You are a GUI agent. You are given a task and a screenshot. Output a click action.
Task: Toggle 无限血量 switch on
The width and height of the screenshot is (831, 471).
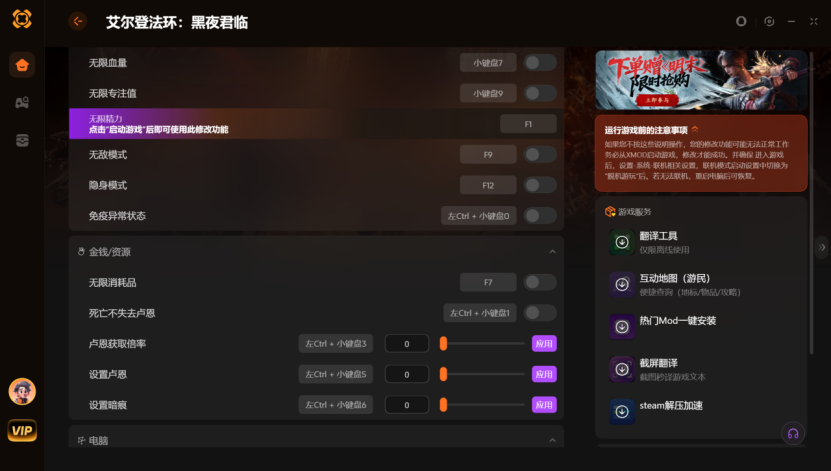click(x=540, y=63)
